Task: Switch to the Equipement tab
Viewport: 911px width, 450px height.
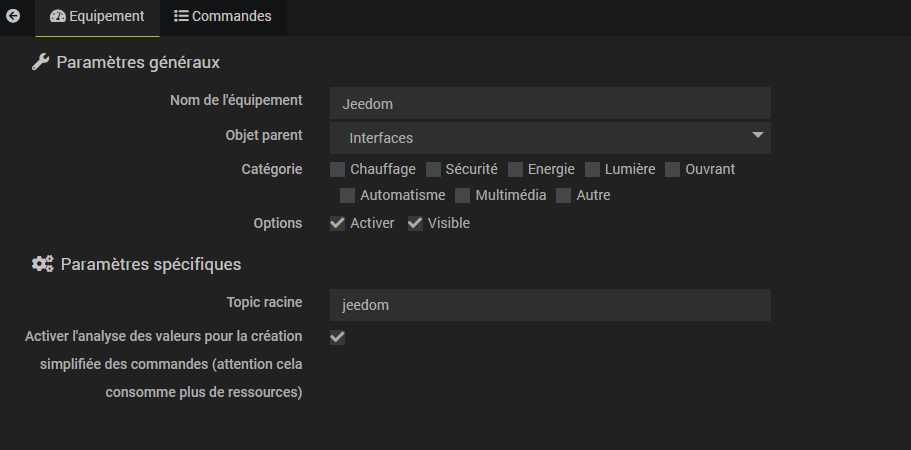Action: (98, 16)
